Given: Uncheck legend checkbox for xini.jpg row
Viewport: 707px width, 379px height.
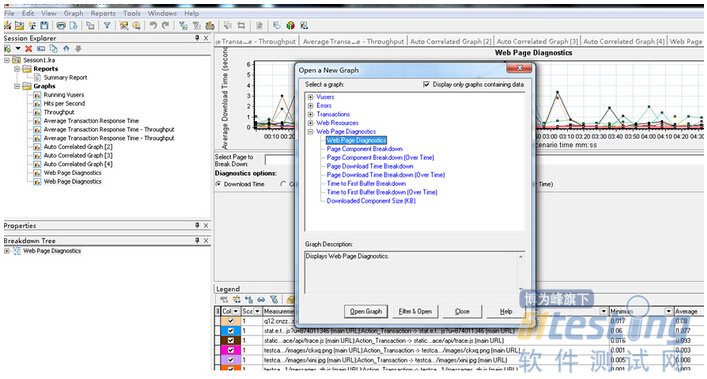Looking at the screenshot, I should (231, 360).
